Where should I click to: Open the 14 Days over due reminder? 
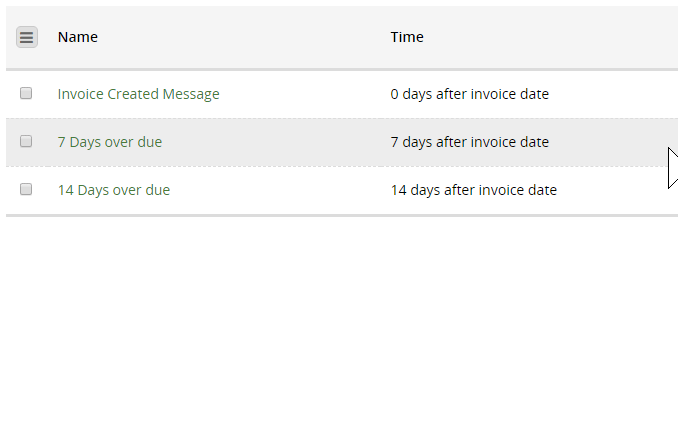[114, 190]
